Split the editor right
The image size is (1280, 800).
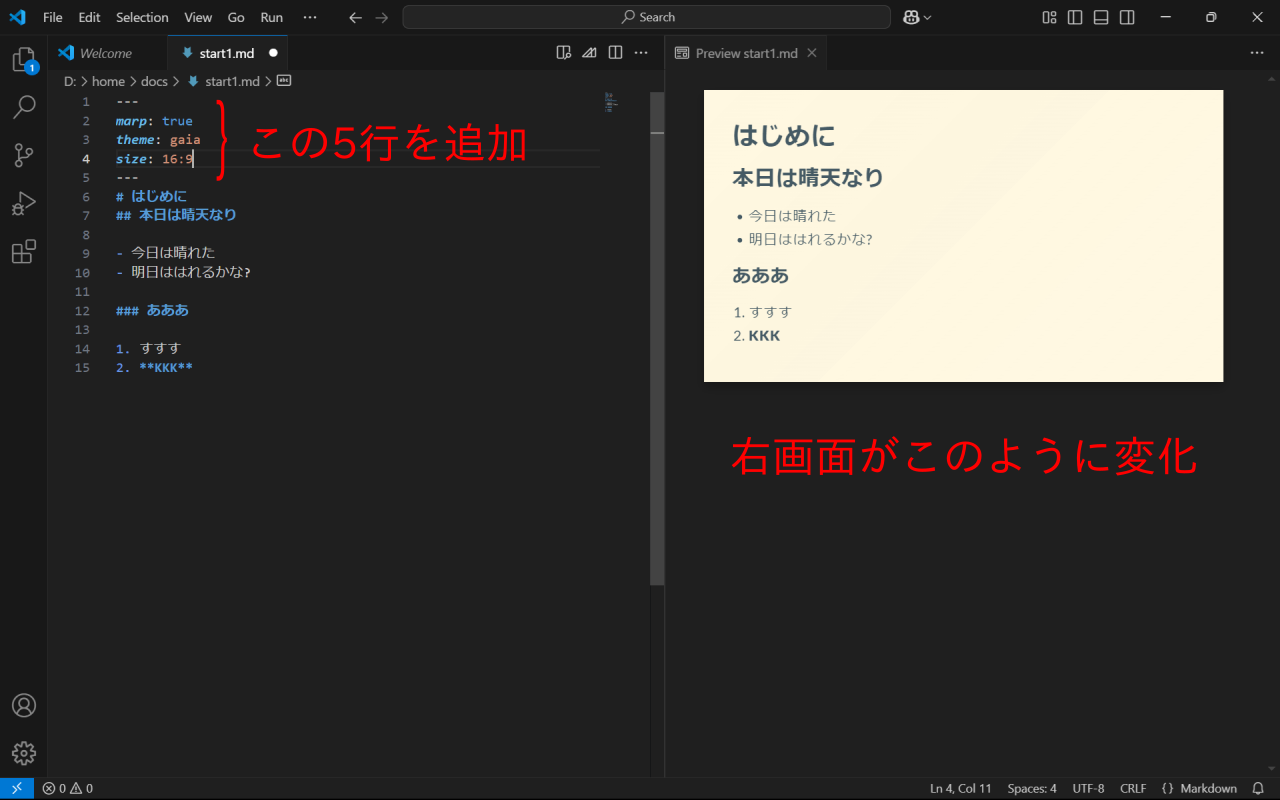(x=616, y=53)
